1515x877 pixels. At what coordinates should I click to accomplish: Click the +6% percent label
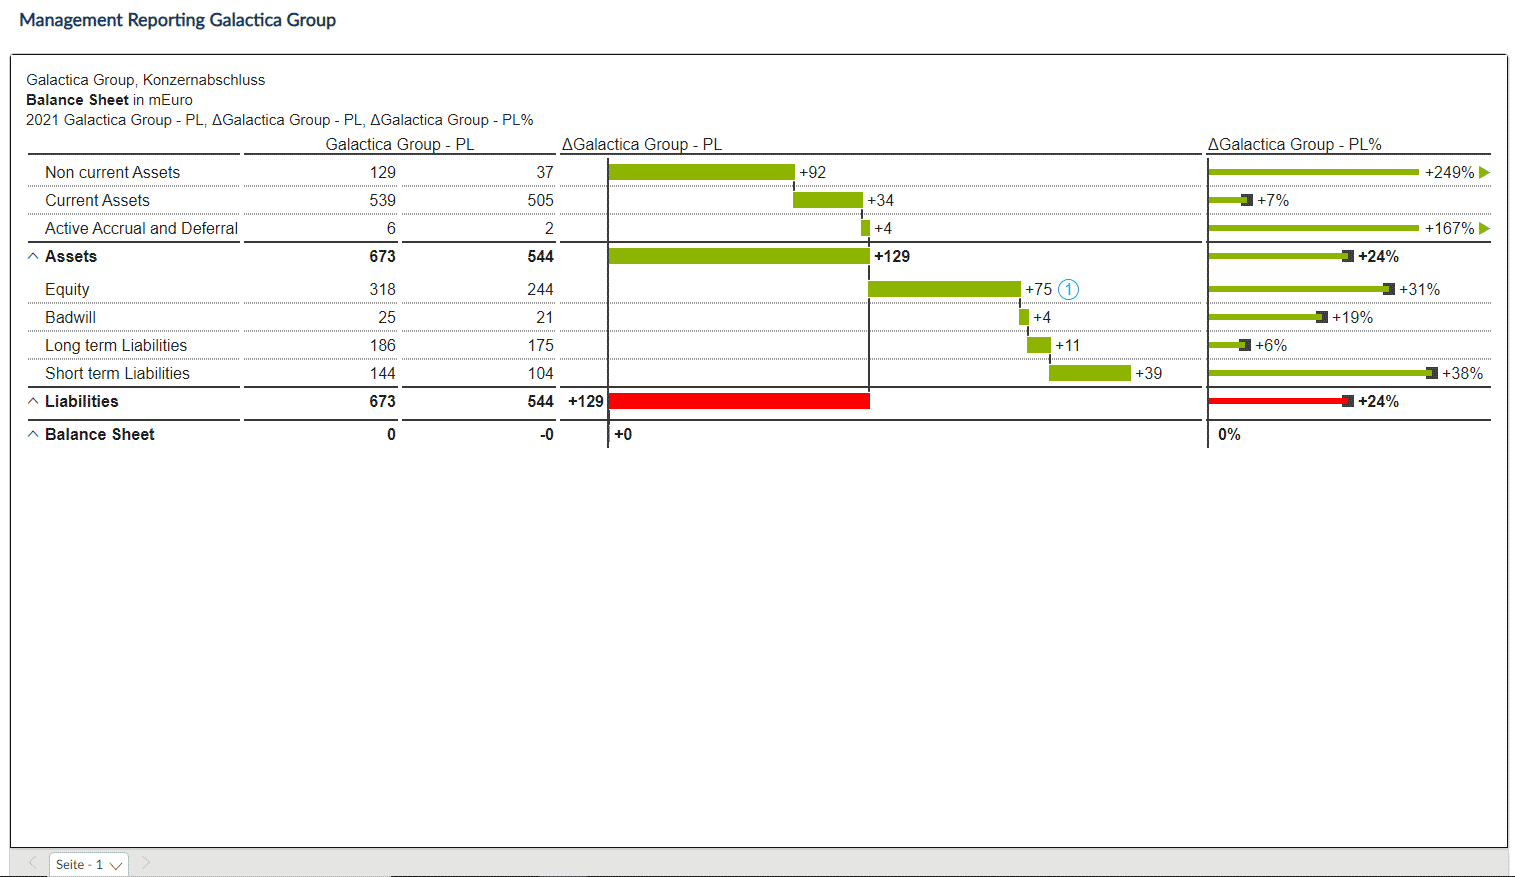click(1271, 345)
